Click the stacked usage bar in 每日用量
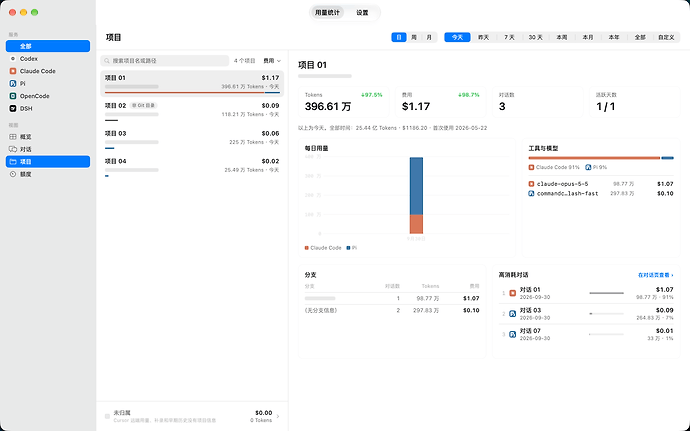Image resolution: width=690 pixels, height=431 pixels. pyautogui.click(x=416, y=195)
